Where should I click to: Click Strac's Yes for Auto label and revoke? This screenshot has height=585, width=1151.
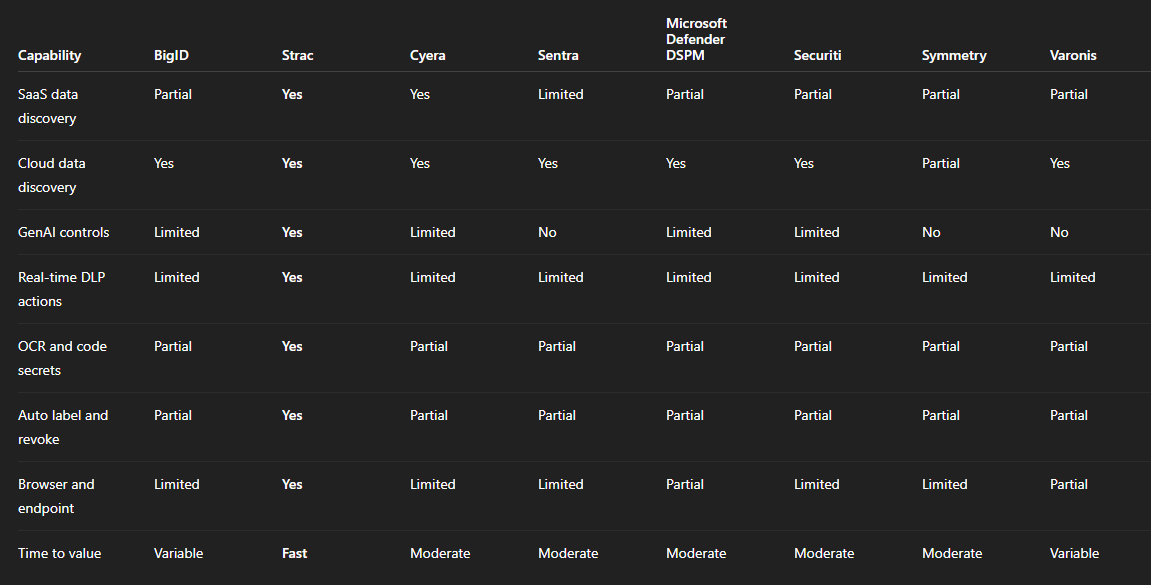point(291,415)
